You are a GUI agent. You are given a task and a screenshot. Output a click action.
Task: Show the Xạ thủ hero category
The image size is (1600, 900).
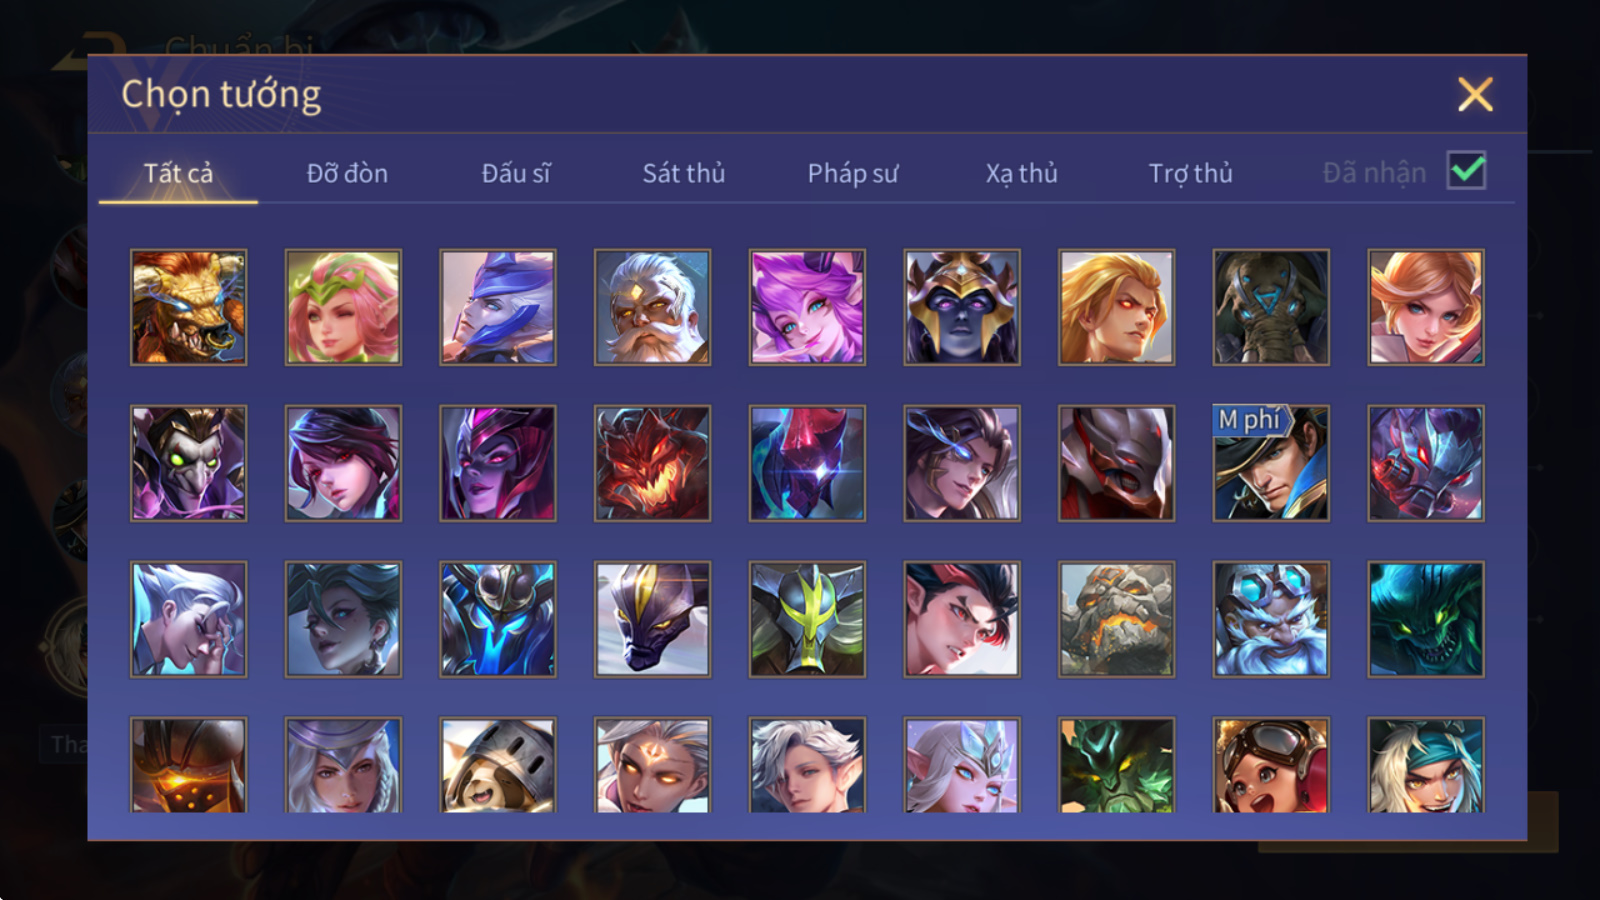coord(1021,173)
